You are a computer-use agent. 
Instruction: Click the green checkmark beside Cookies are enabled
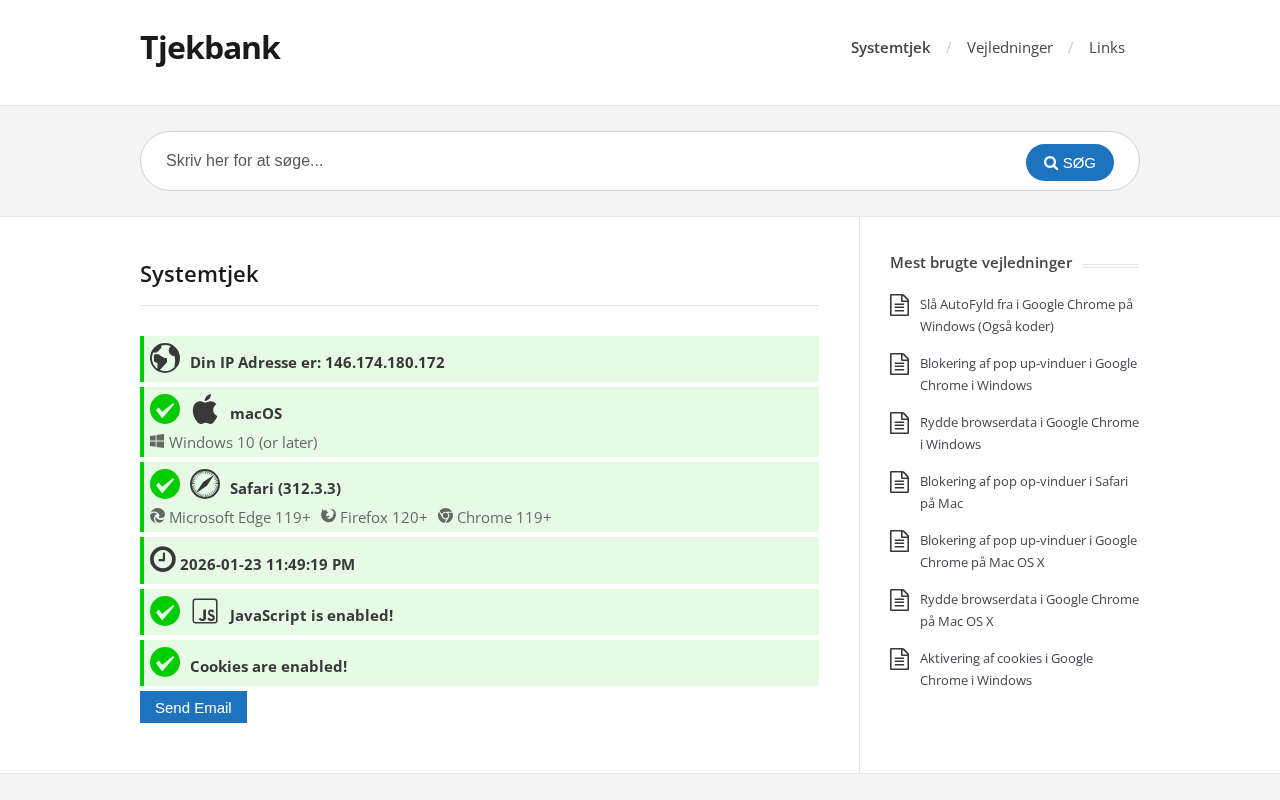[165, 662]
